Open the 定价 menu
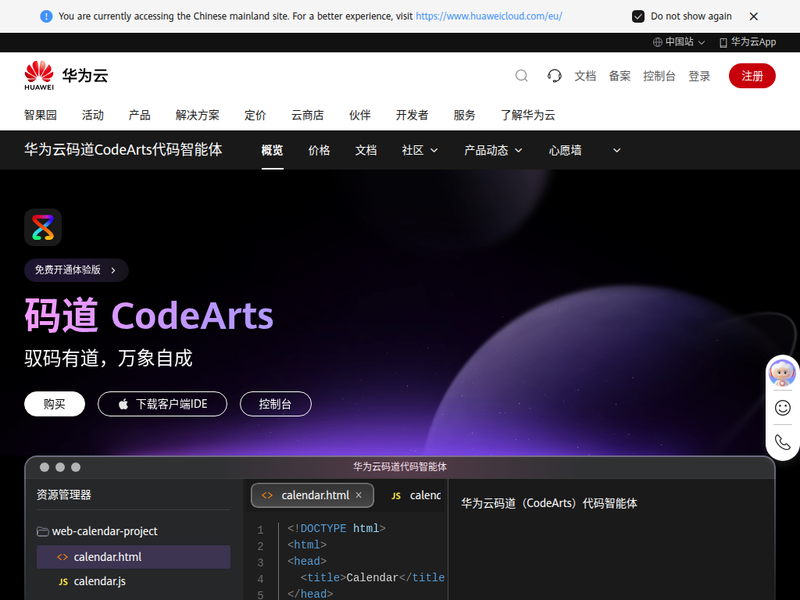 [x=255, y=115]
